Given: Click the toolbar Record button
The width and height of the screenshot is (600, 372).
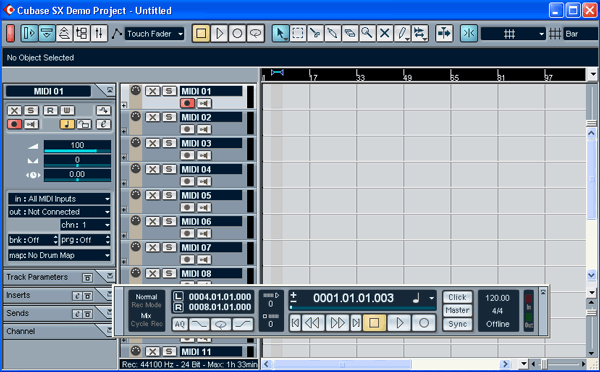Looking at the screenshot, I should (237, 34).
